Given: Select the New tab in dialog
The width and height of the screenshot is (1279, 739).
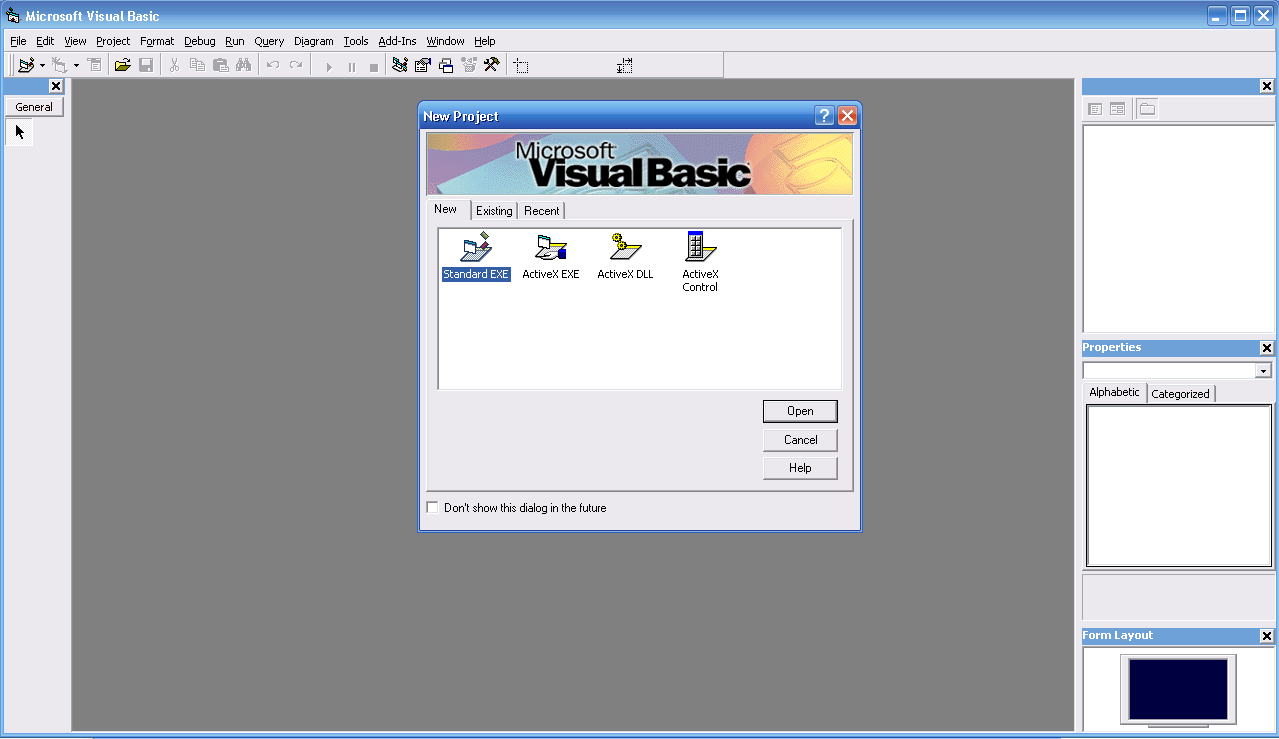Looking at the screenshot, I should point(446,209).
